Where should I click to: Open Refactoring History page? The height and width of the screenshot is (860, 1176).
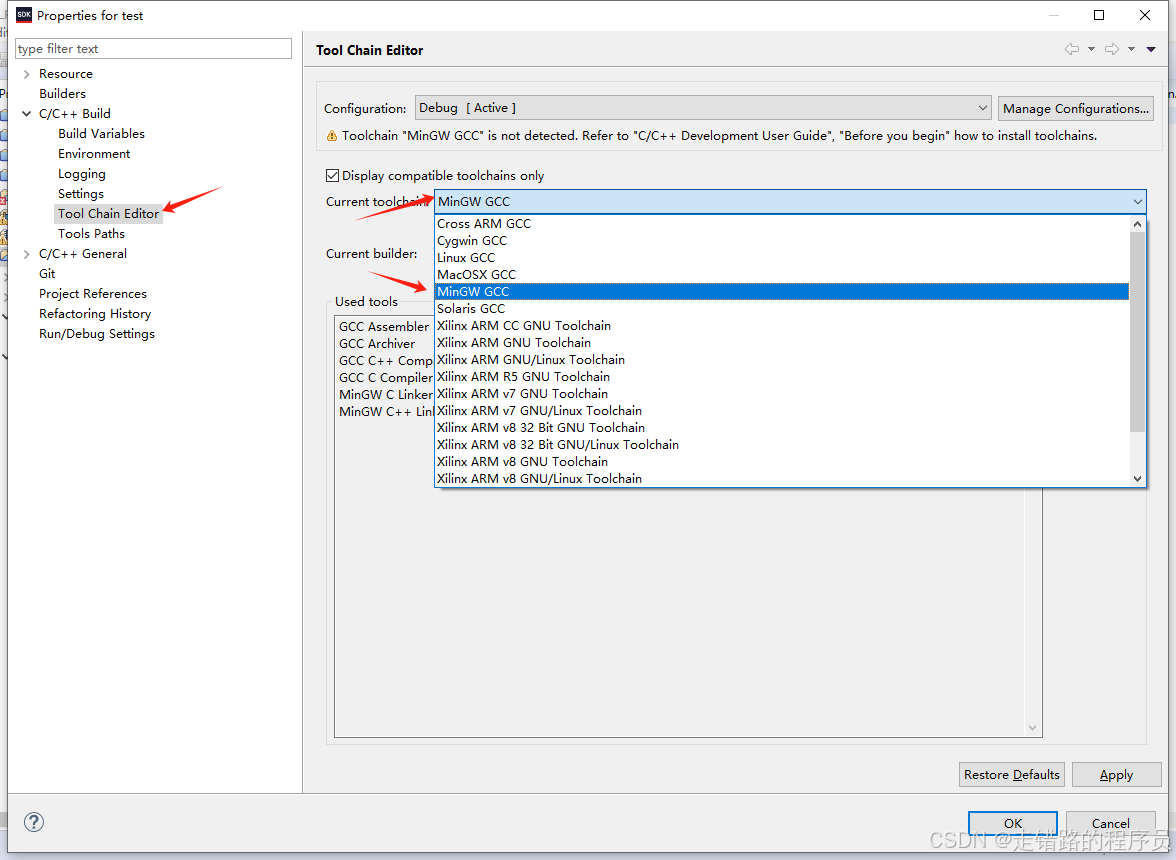pyautogui.click(x=95, y=313)
